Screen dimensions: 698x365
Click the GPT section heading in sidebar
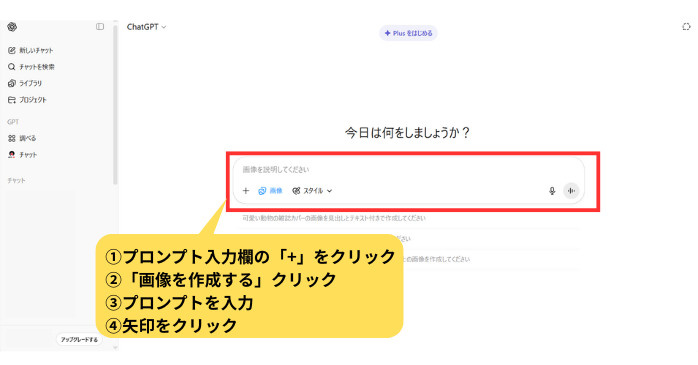pyautogui.click(x=13, y=122)
